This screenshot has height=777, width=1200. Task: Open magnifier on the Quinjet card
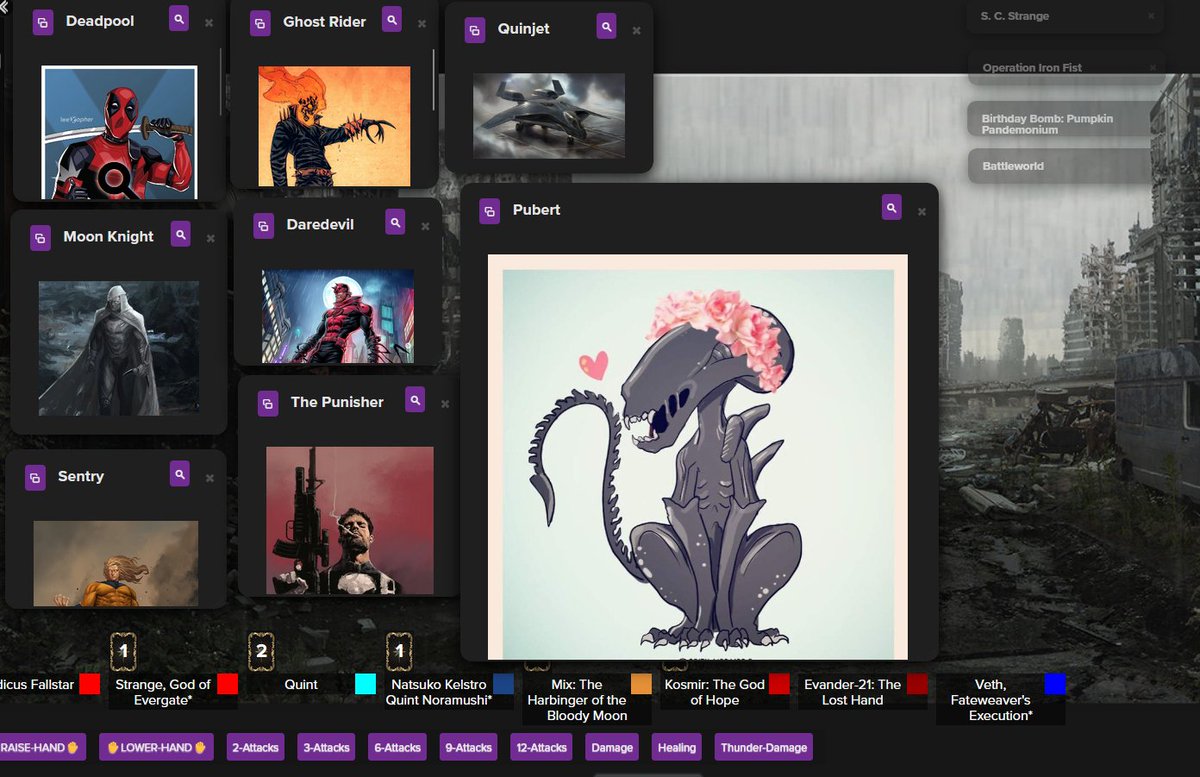pyautogui.click(x=606, y=27)
